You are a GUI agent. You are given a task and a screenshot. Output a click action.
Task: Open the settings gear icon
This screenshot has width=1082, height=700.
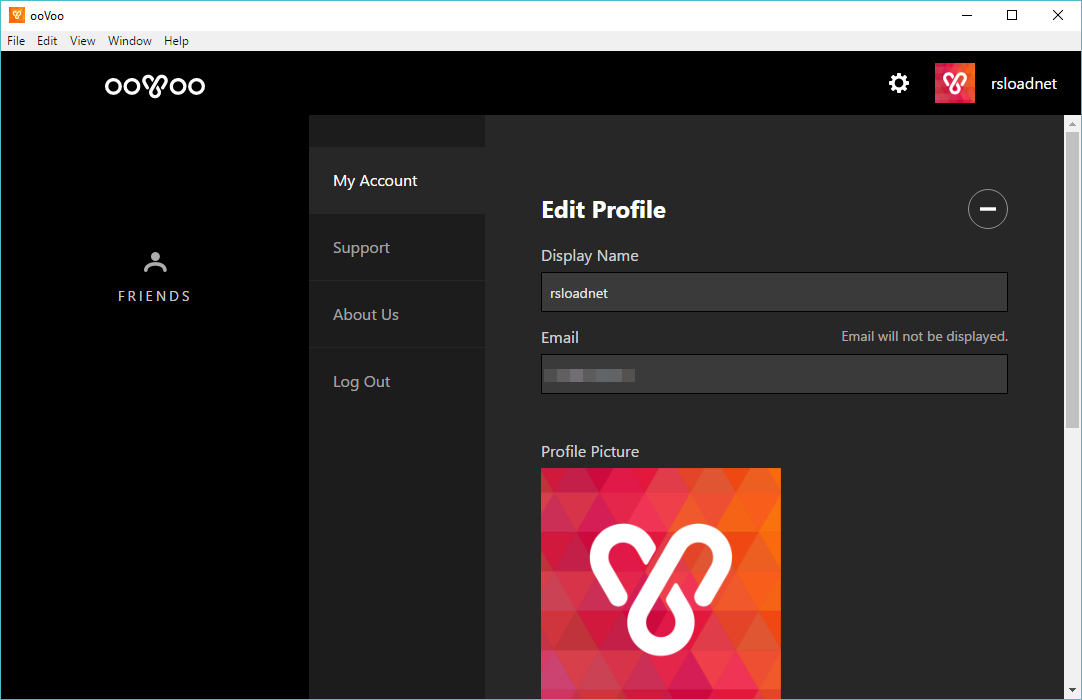tap(899, 83)
